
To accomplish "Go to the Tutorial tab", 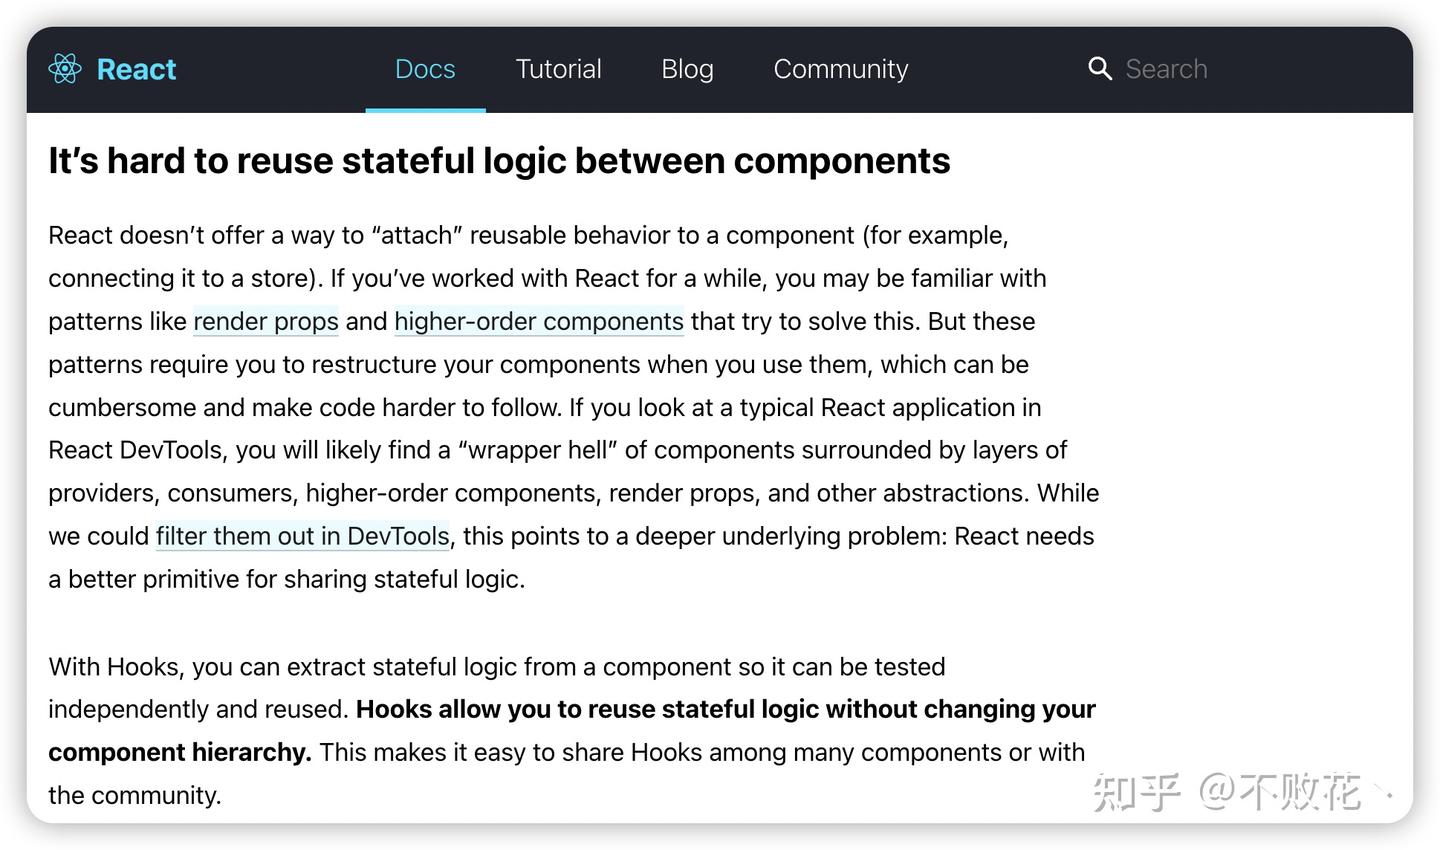I will click(558, 69).
